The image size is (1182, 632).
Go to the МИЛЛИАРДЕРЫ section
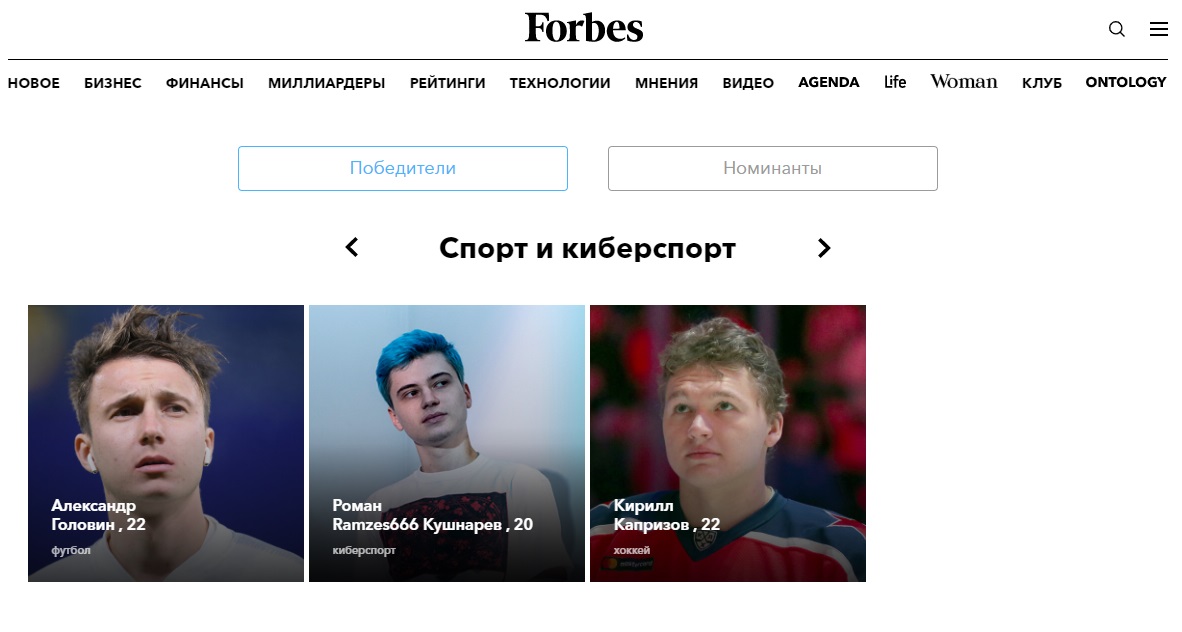tap(326, 83)
